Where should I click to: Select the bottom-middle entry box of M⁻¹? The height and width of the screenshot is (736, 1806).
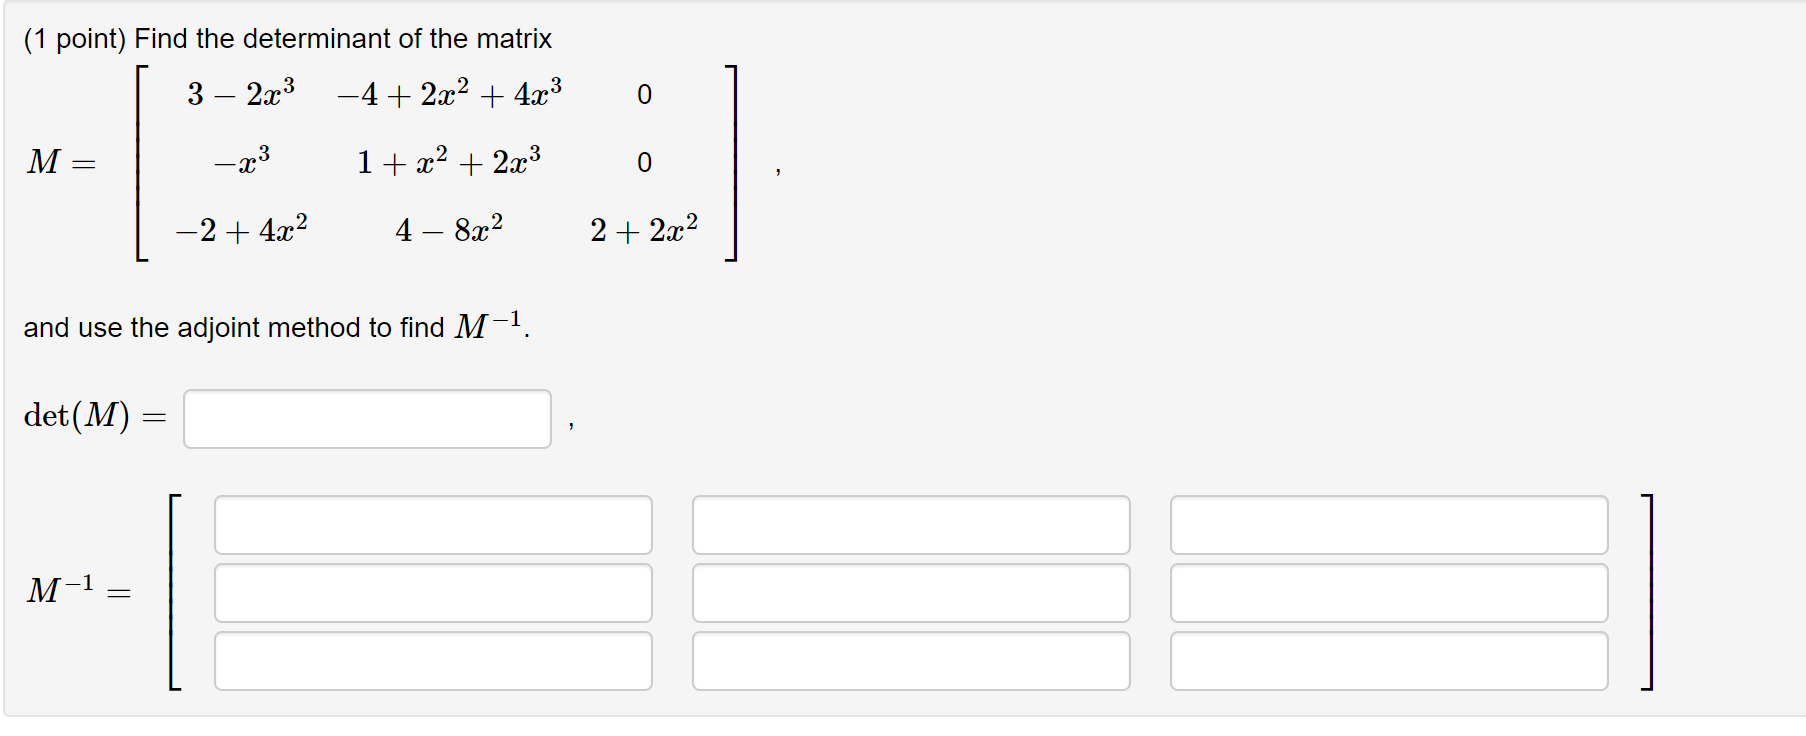[910, 660]
